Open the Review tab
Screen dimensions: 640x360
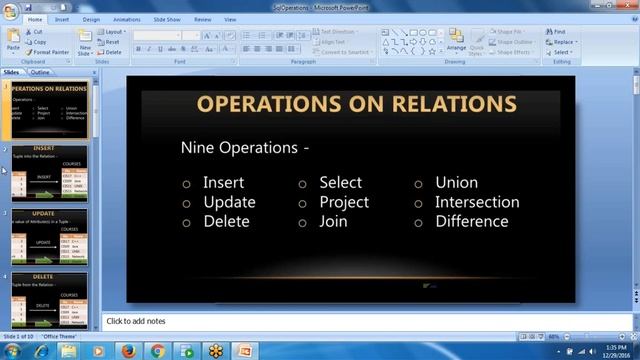click(202, 20)
